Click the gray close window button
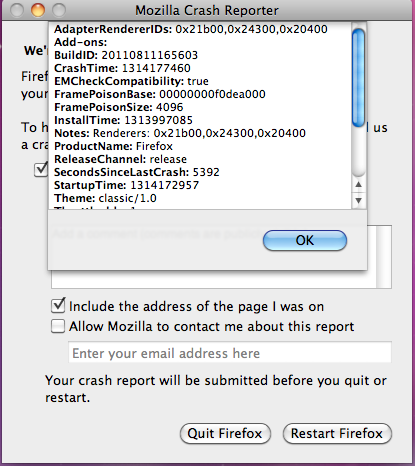 pos(17,10)
